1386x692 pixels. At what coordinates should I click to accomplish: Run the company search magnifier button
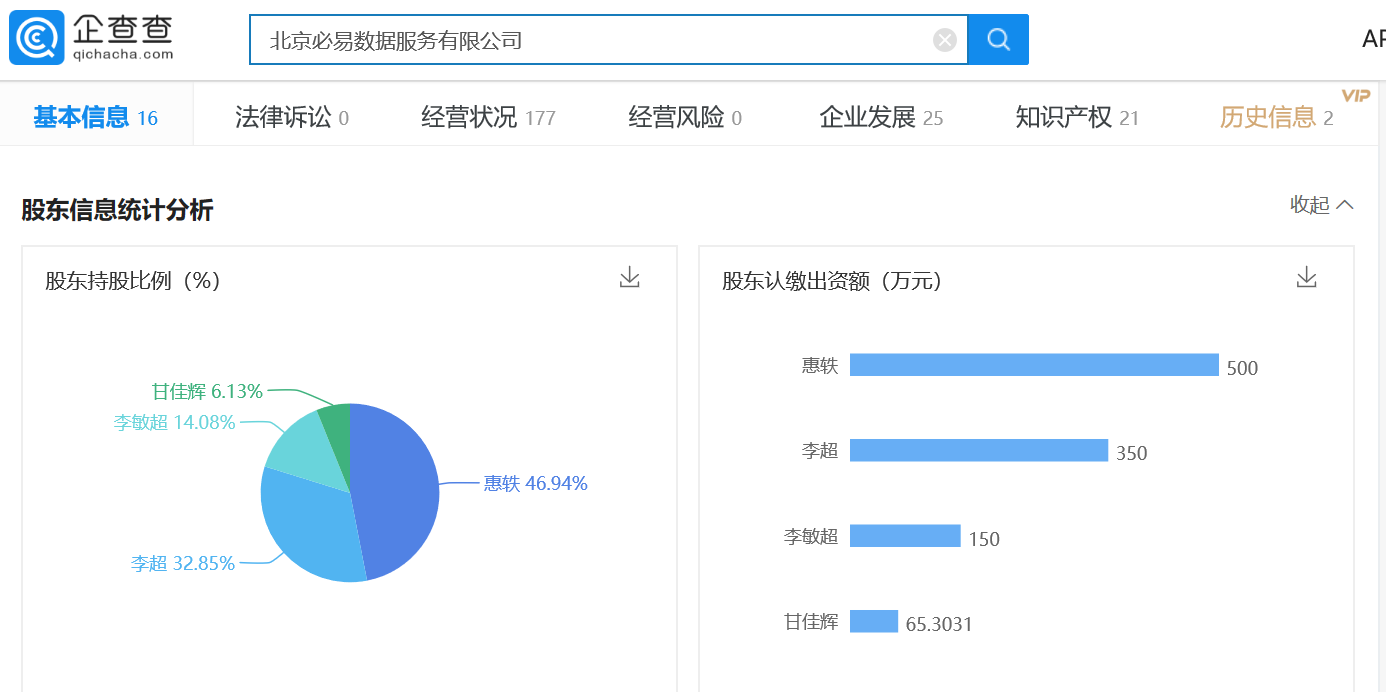coord(998,40)
